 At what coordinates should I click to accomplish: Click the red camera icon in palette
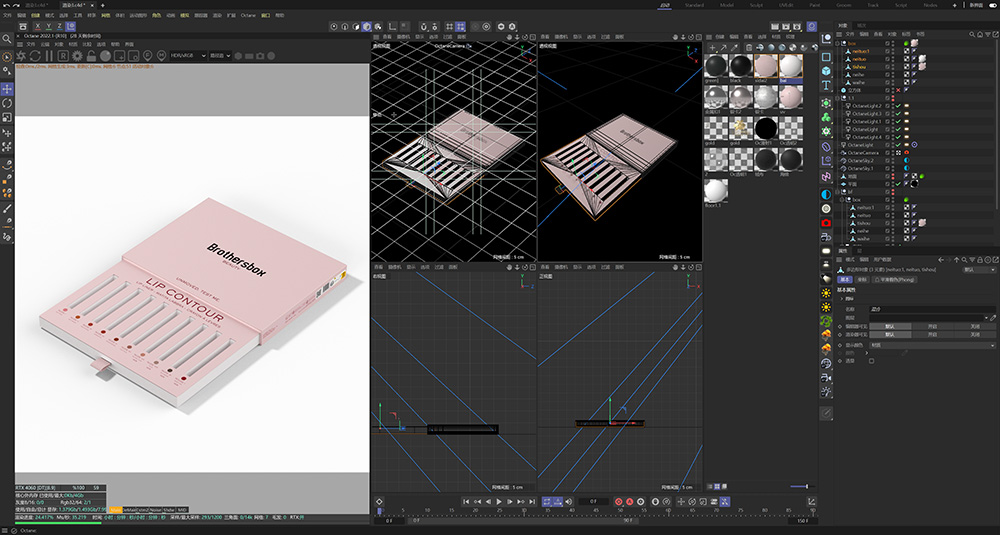point(827,223)
